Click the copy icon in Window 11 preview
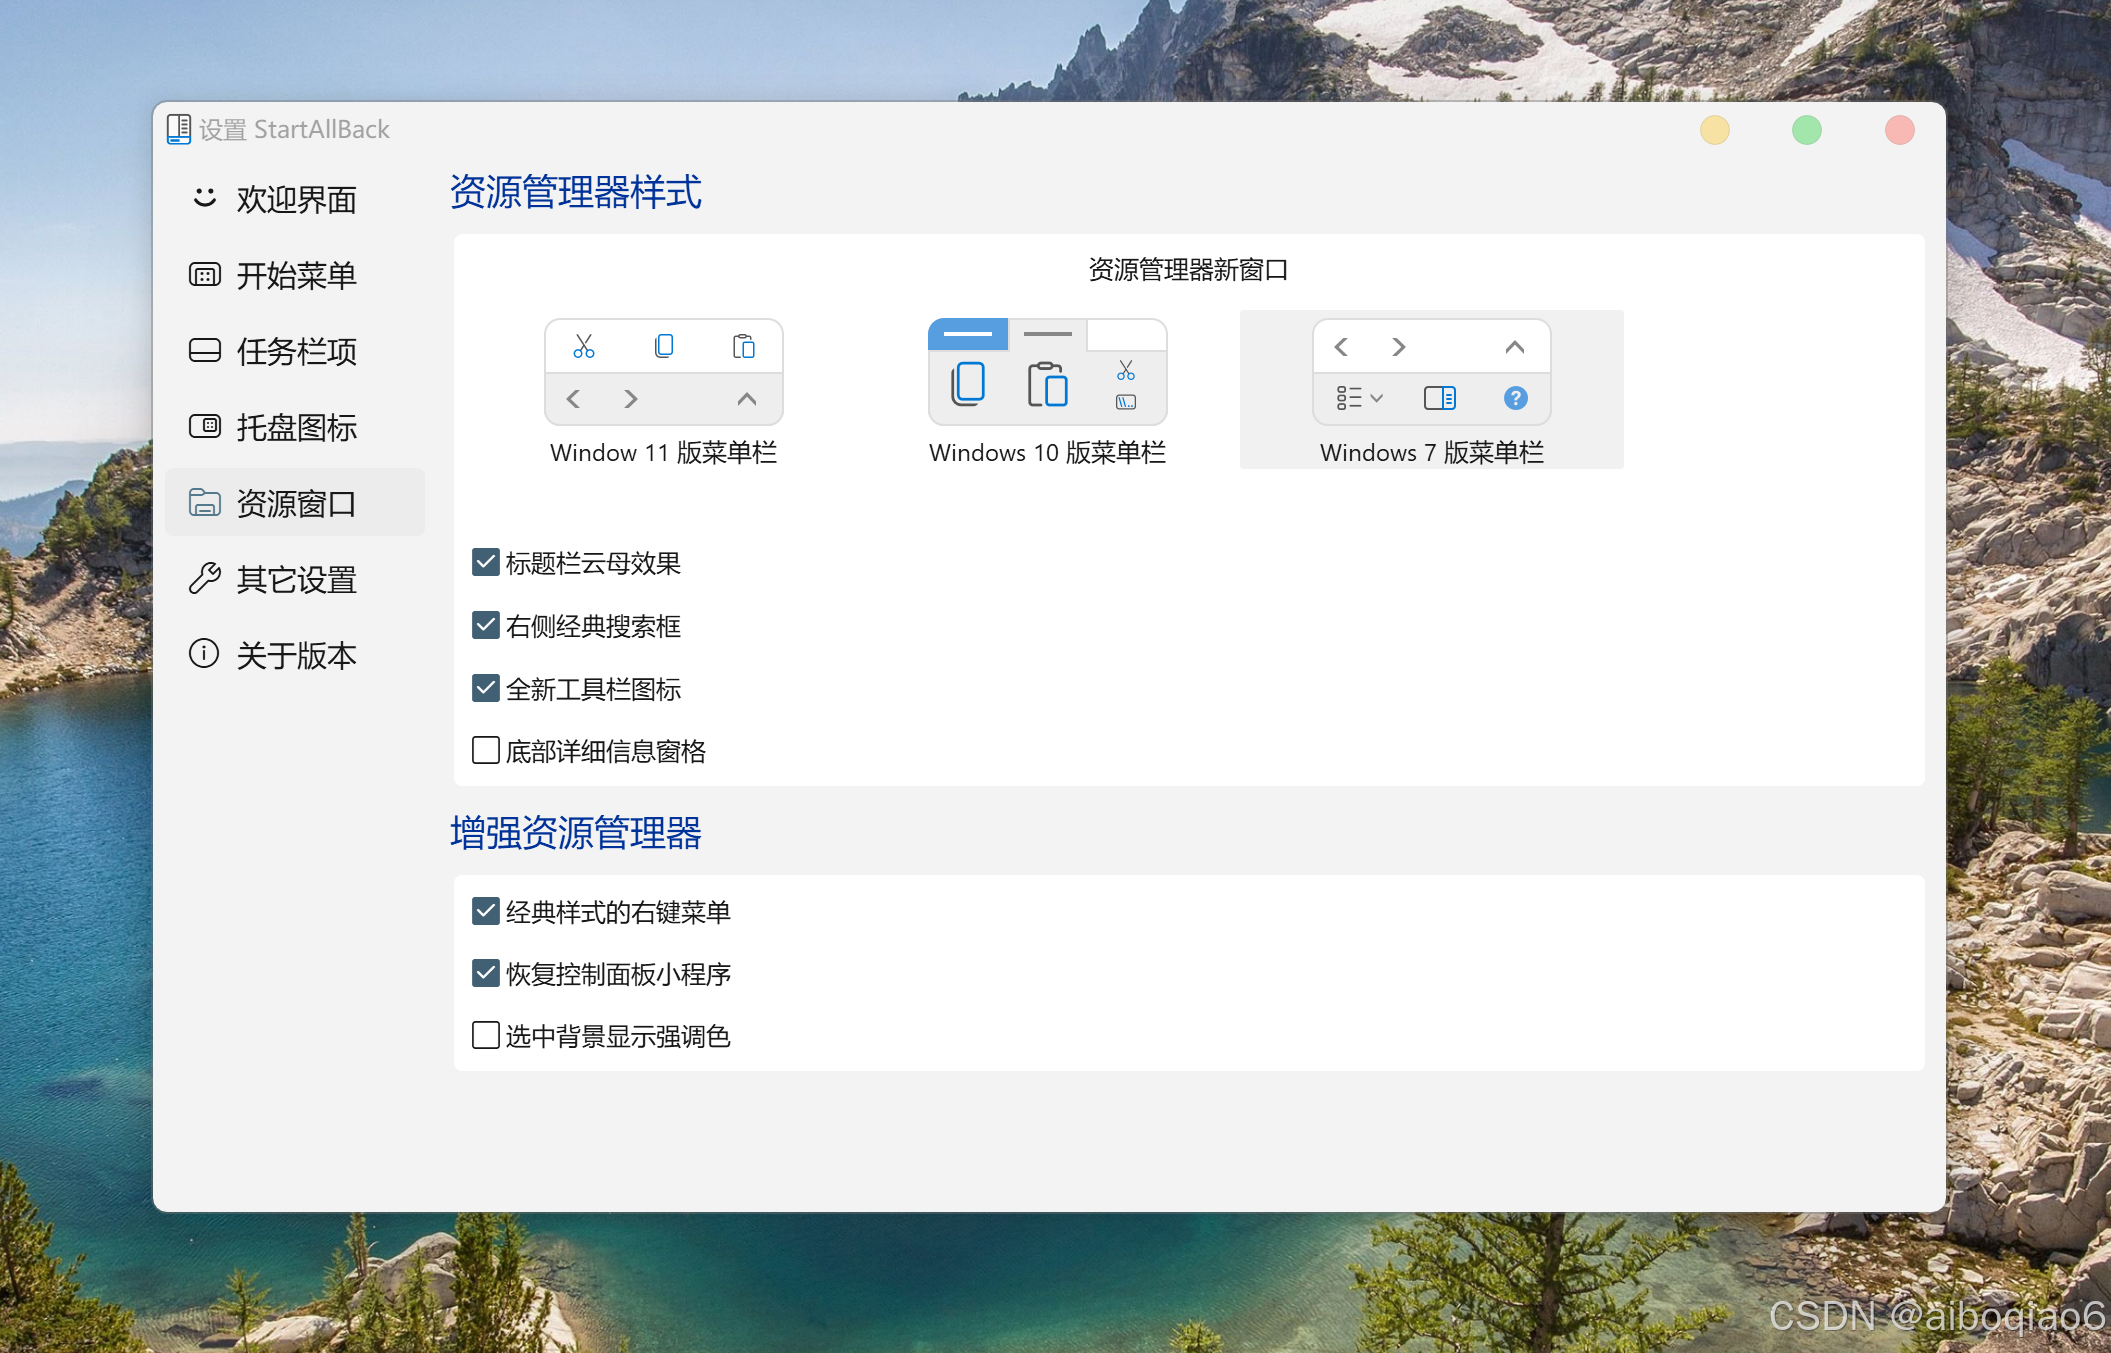The height and width of the screenshot is (1353, 2111). [664, 346]
